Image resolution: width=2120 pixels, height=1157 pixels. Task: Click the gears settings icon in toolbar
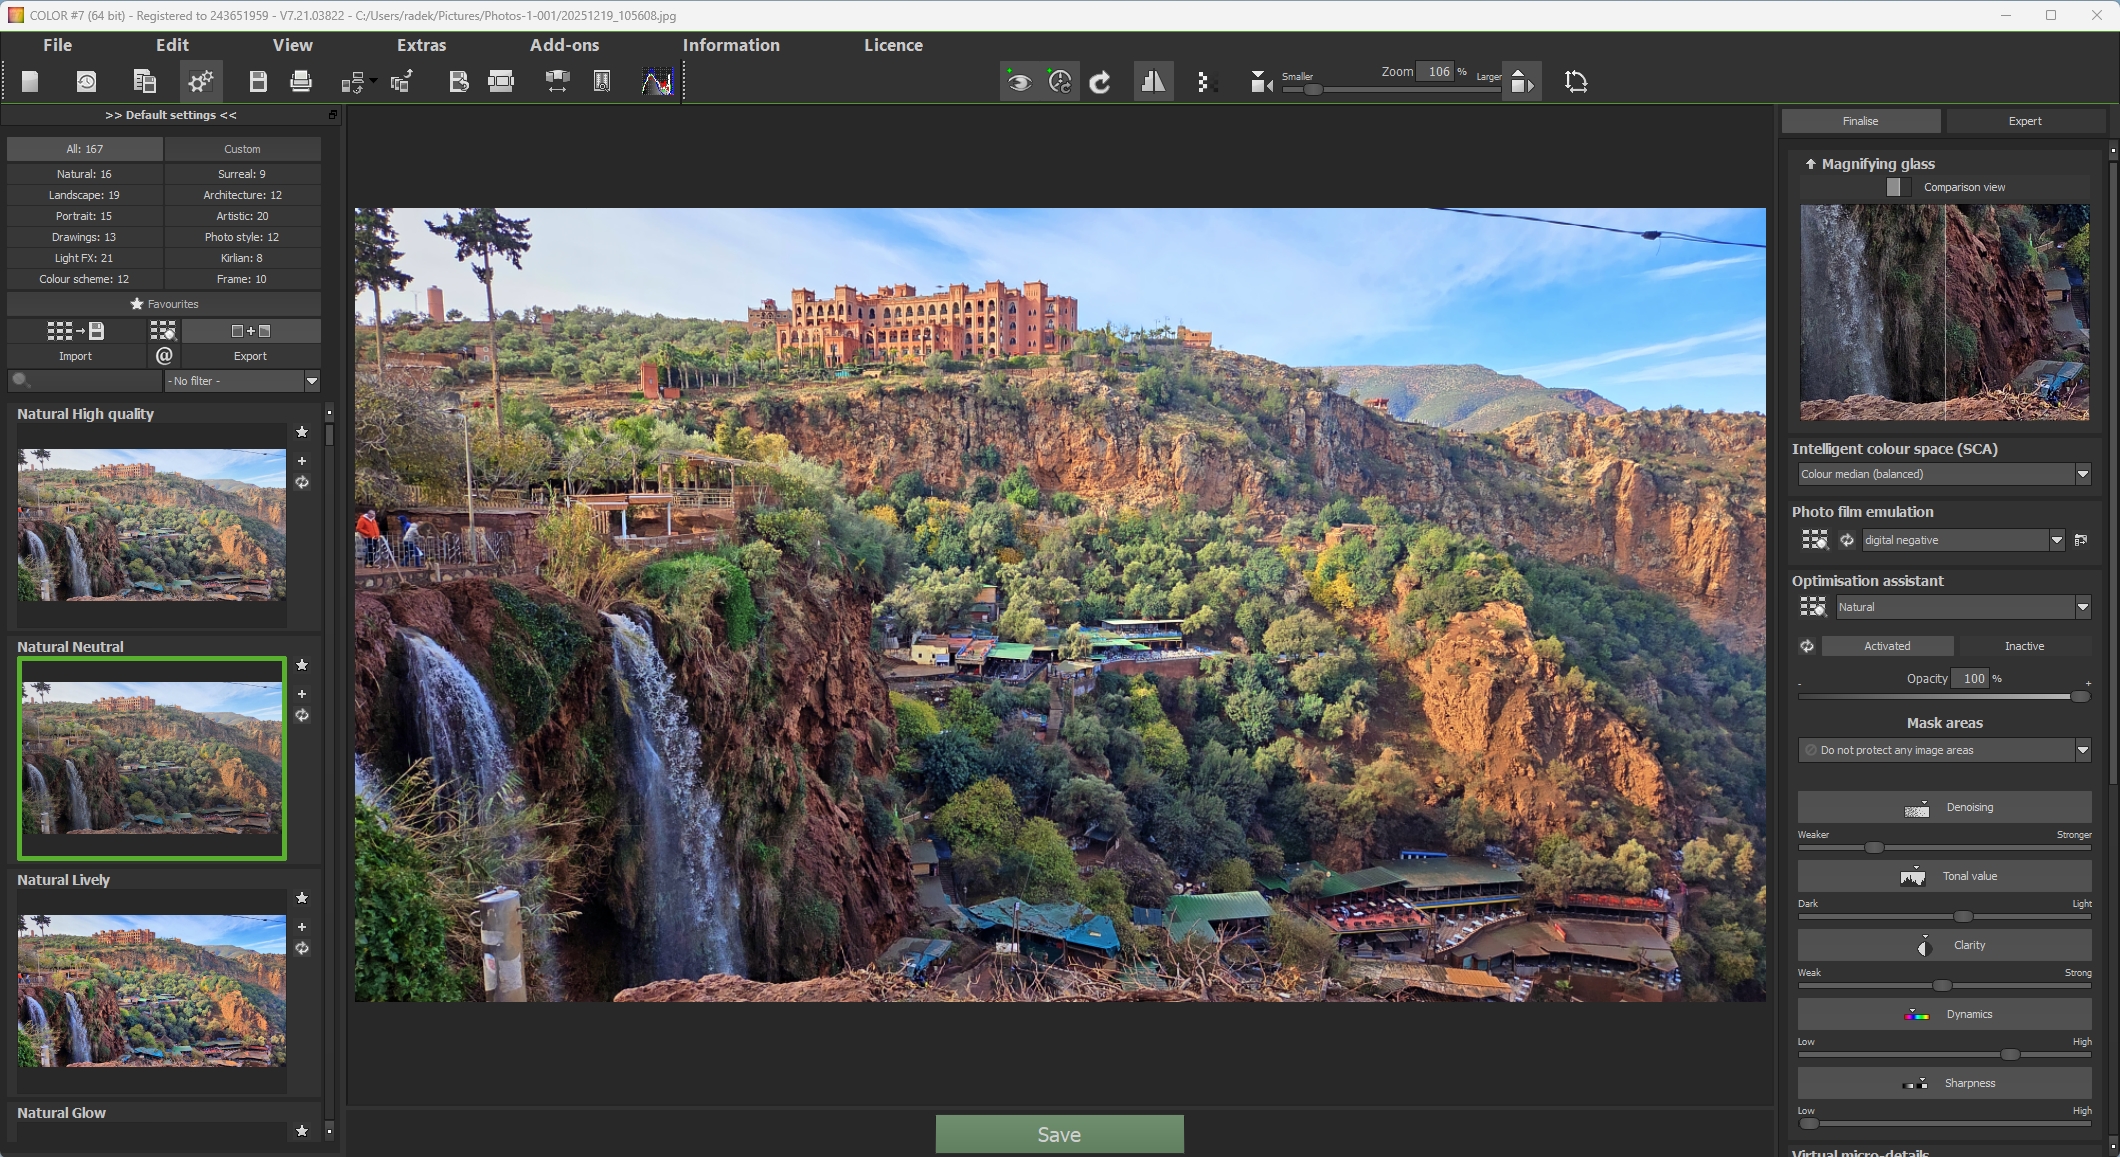(x=201, y=82)
